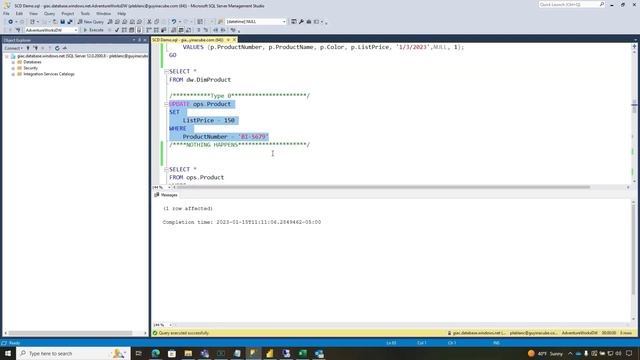Open the Help menu
Screen dimensions: 640x360
(x=122, y=13)
